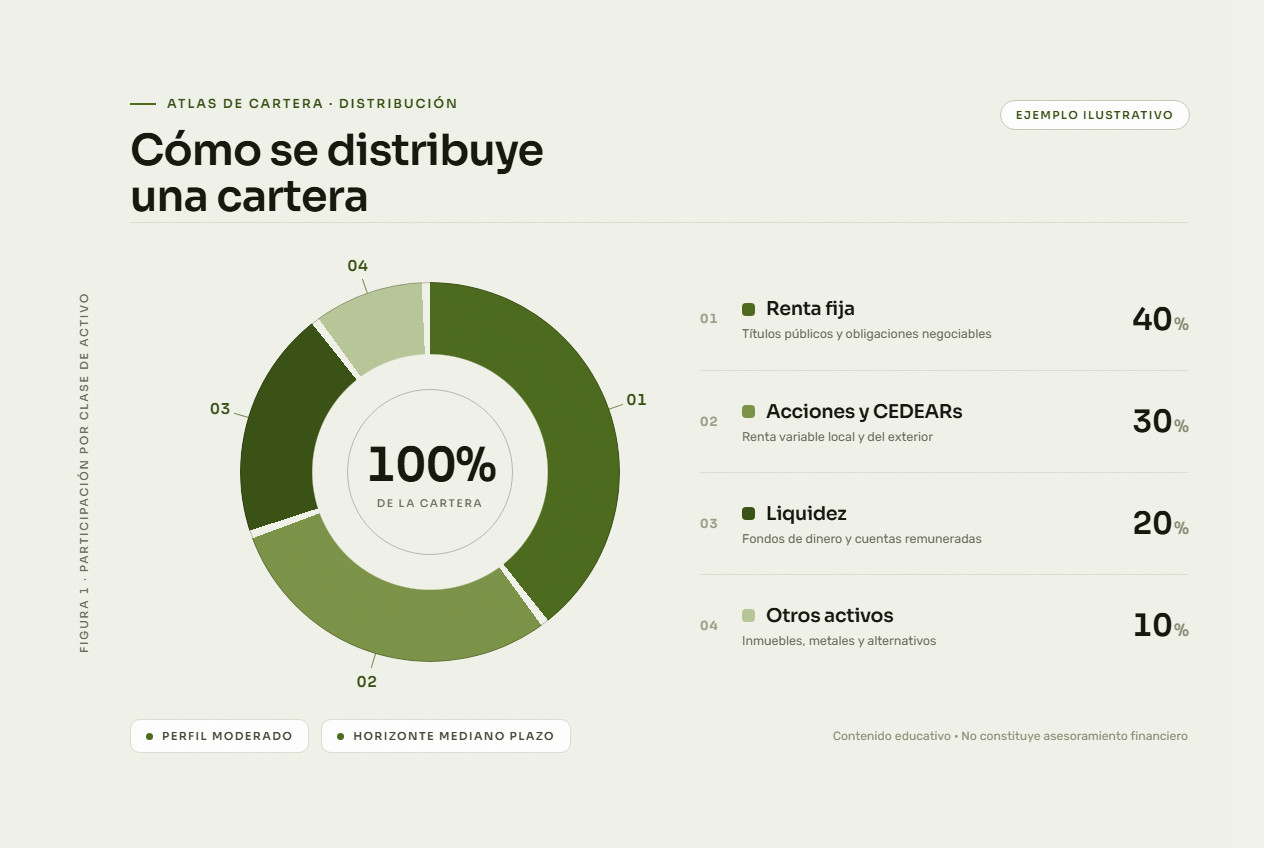Click Fondos de dinero y cuentas remuneradas
1264x848 pixels.
[x=861, y=539]
